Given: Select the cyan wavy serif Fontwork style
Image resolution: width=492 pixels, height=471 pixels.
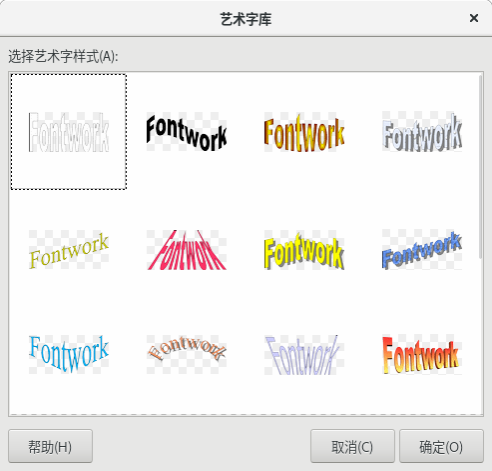Looking at the screenshot, I should [69, 355].
